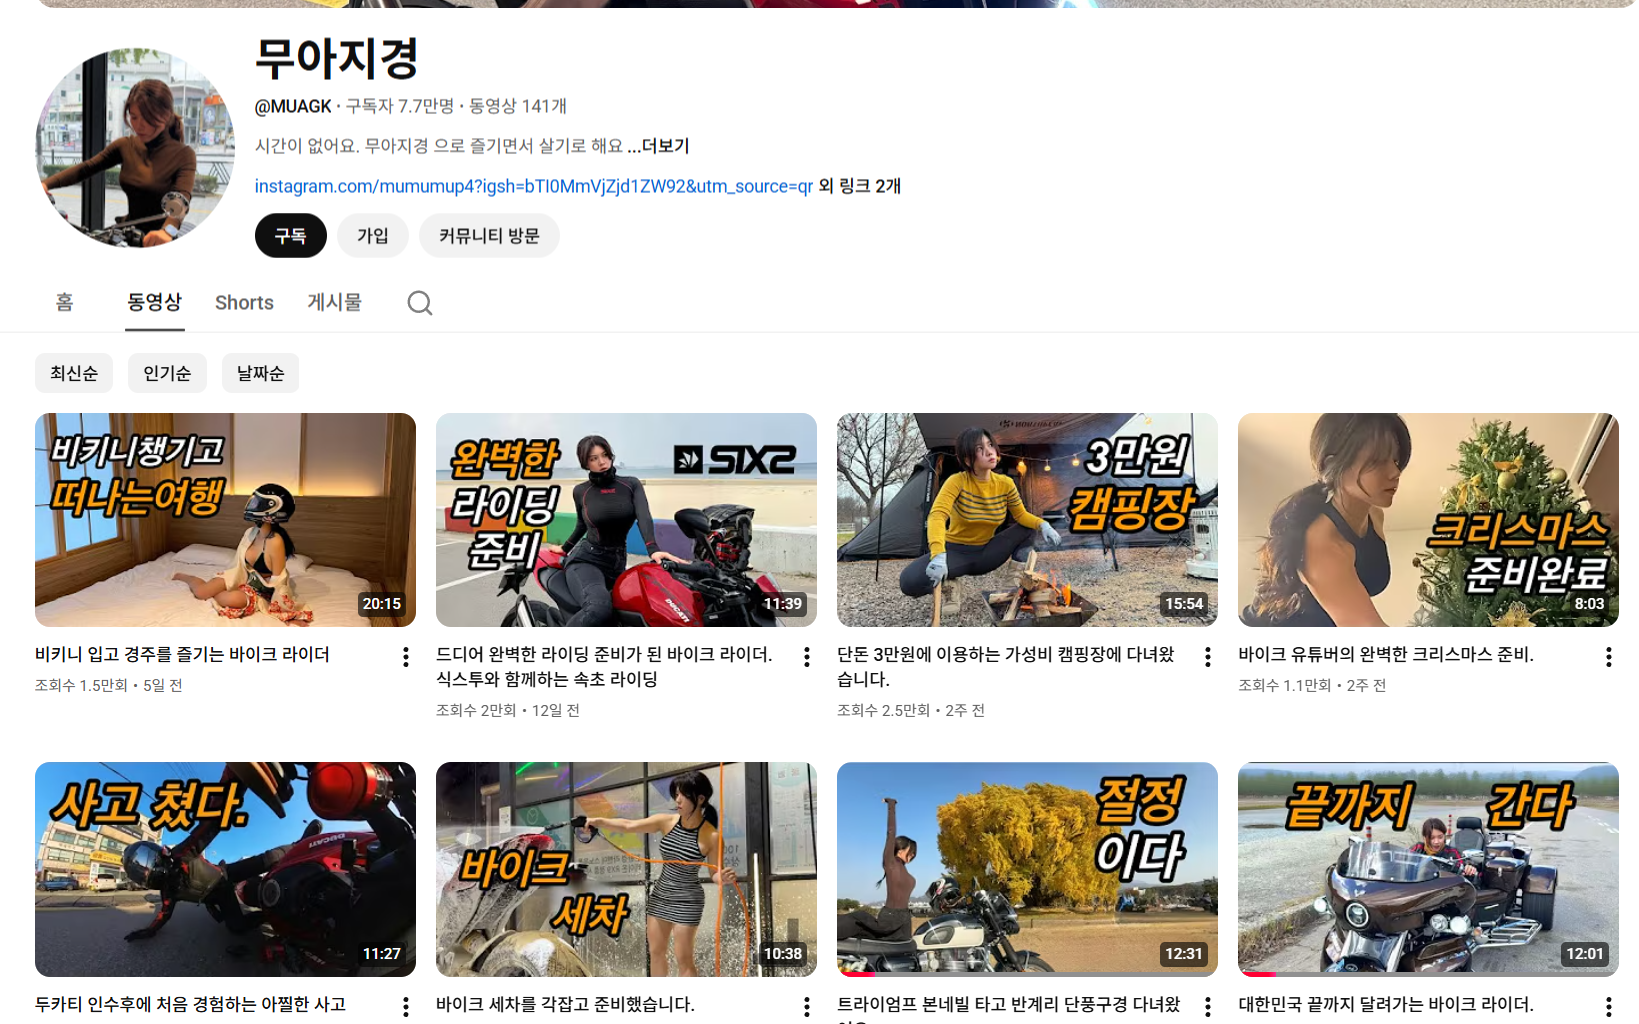Play the 크리스마스 준비완료 video thumbnail

pos(1428,520)
